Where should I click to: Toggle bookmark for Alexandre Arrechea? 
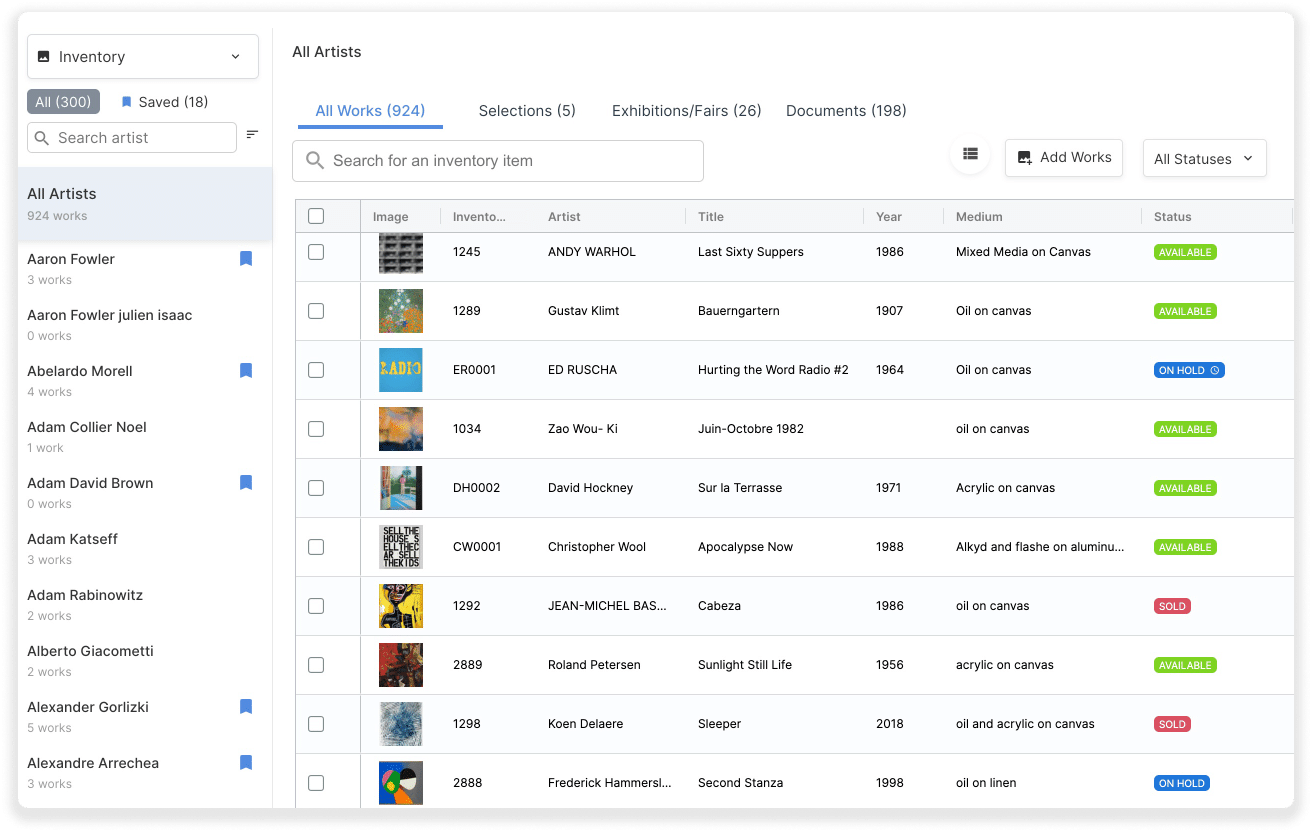[x=246, y=763]
